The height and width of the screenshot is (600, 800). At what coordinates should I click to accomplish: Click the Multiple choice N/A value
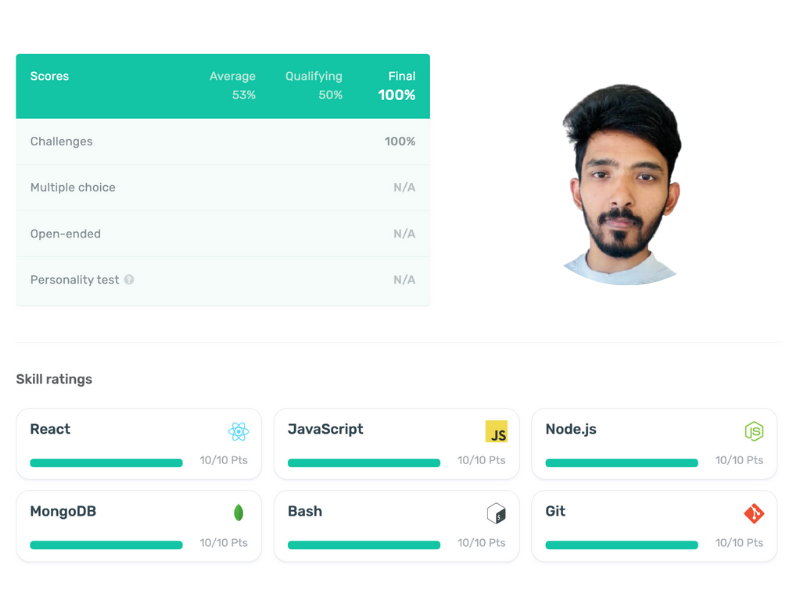click(404, 187)
